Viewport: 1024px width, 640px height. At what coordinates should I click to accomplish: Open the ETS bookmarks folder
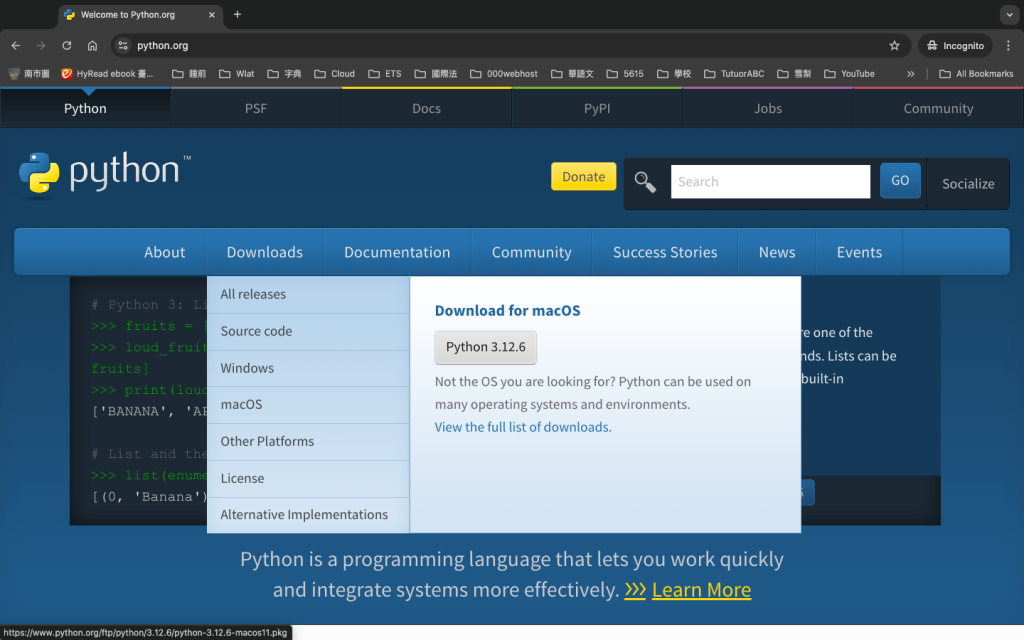tap(385, 74)
